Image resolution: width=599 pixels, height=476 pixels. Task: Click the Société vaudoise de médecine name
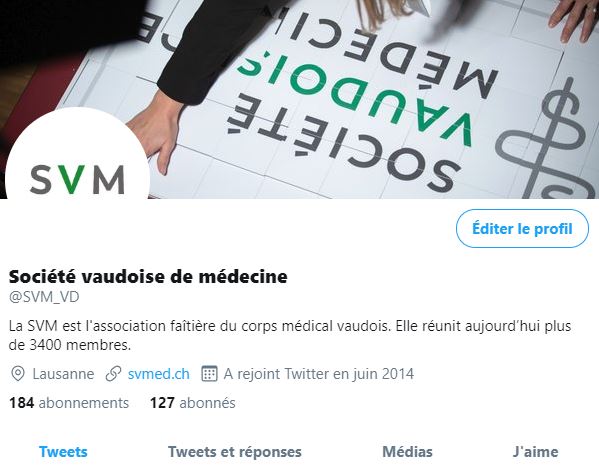(148, 277)
